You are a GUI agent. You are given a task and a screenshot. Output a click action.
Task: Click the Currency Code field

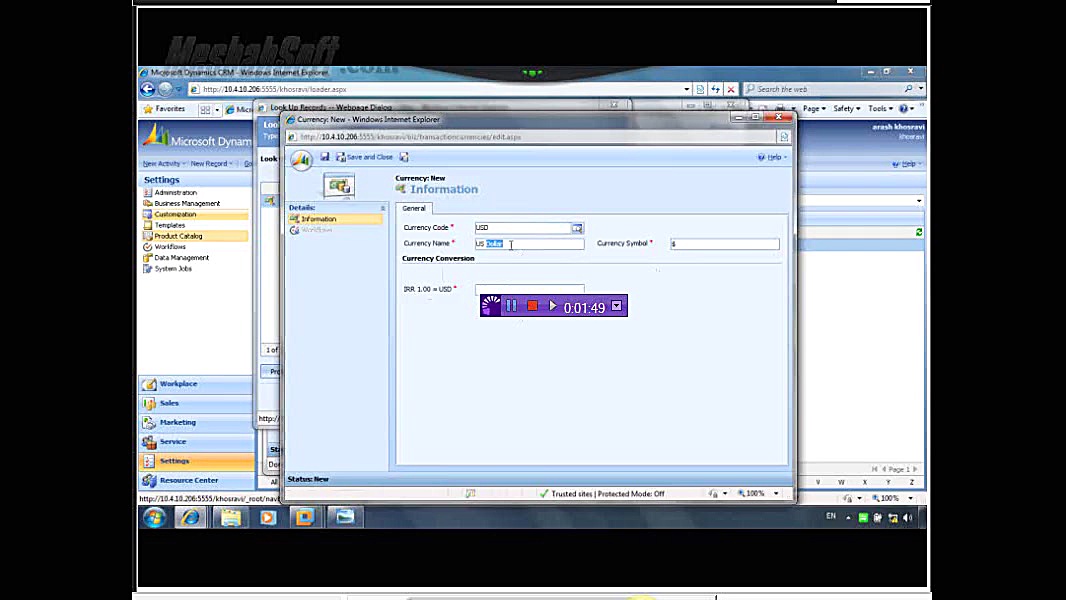[523, 228]
